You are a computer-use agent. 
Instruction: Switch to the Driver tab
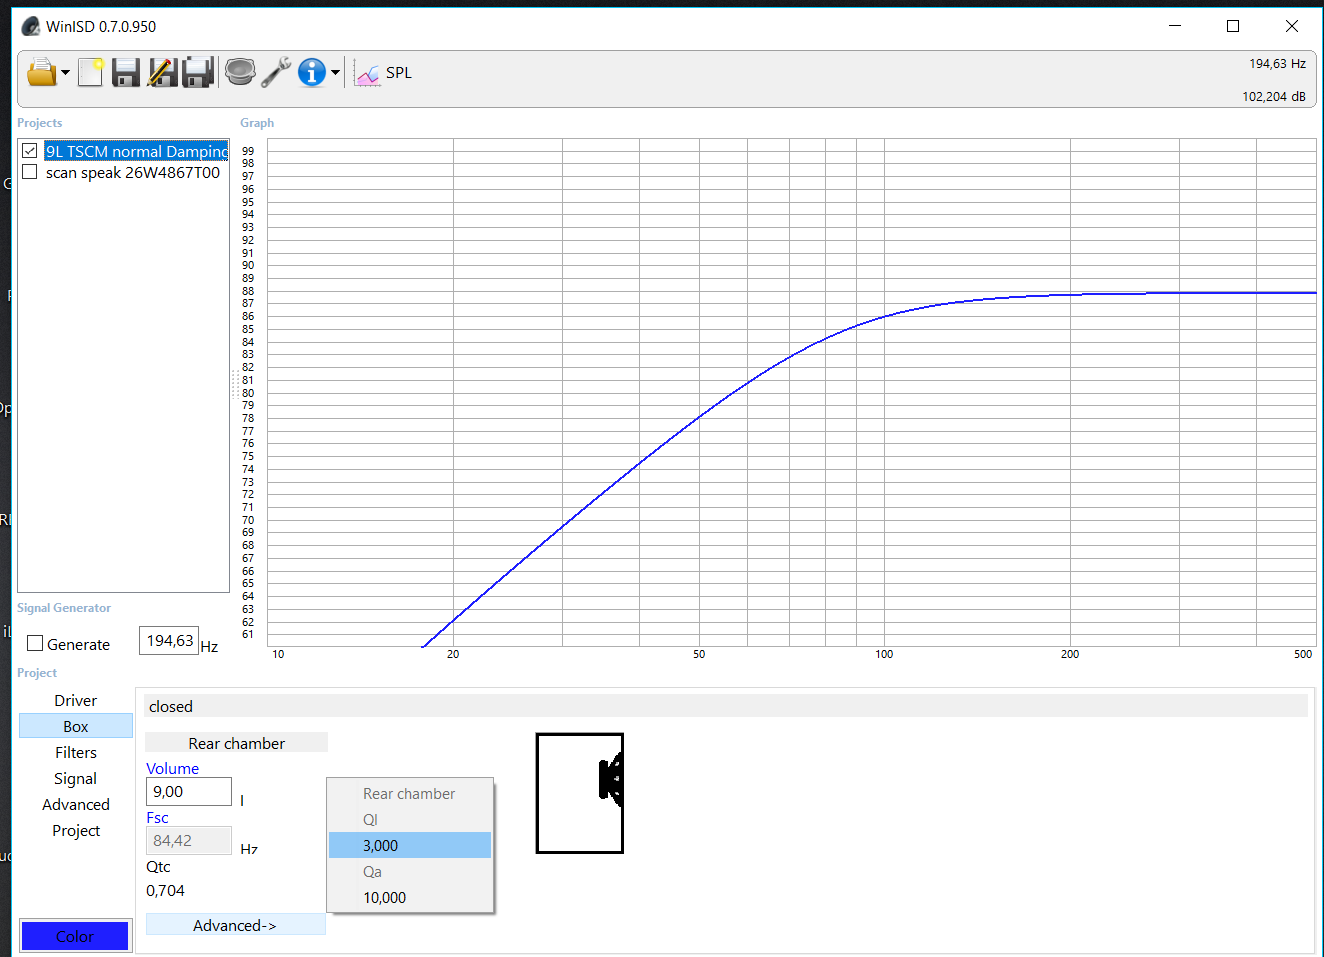pyautogui.click(x=76, y=700)
